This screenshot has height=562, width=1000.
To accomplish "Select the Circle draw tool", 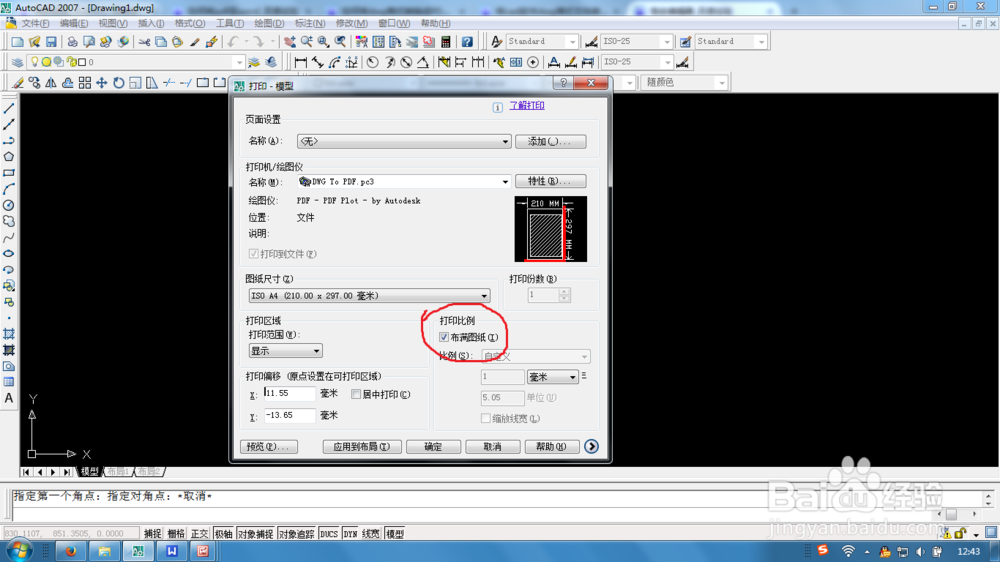I will (9, 205).
